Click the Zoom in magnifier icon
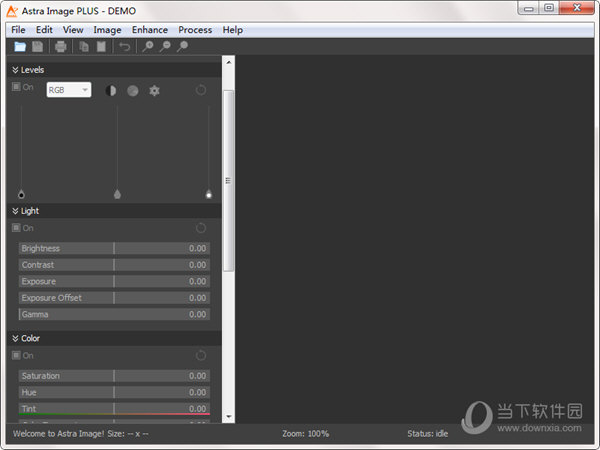600x450 pixels. point(148,47)
